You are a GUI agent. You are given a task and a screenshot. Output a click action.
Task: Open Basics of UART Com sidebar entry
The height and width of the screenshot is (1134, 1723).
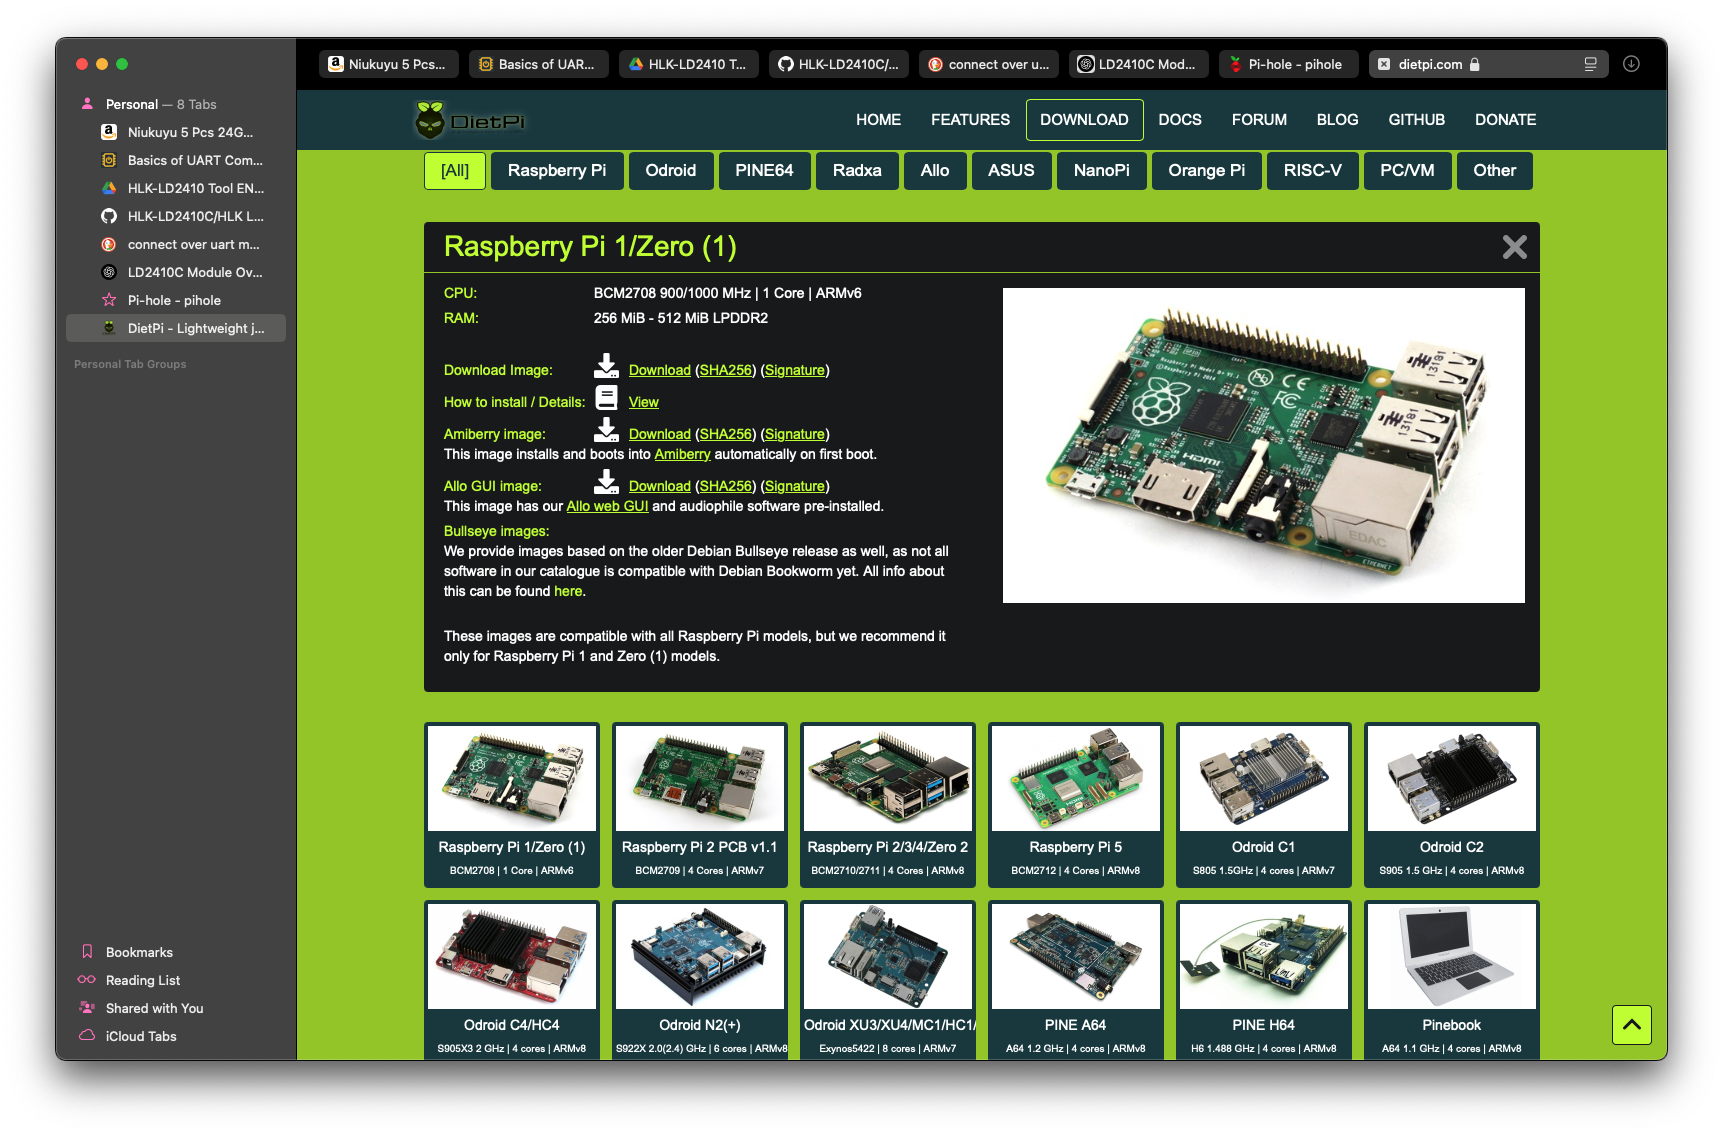[176, 160]
